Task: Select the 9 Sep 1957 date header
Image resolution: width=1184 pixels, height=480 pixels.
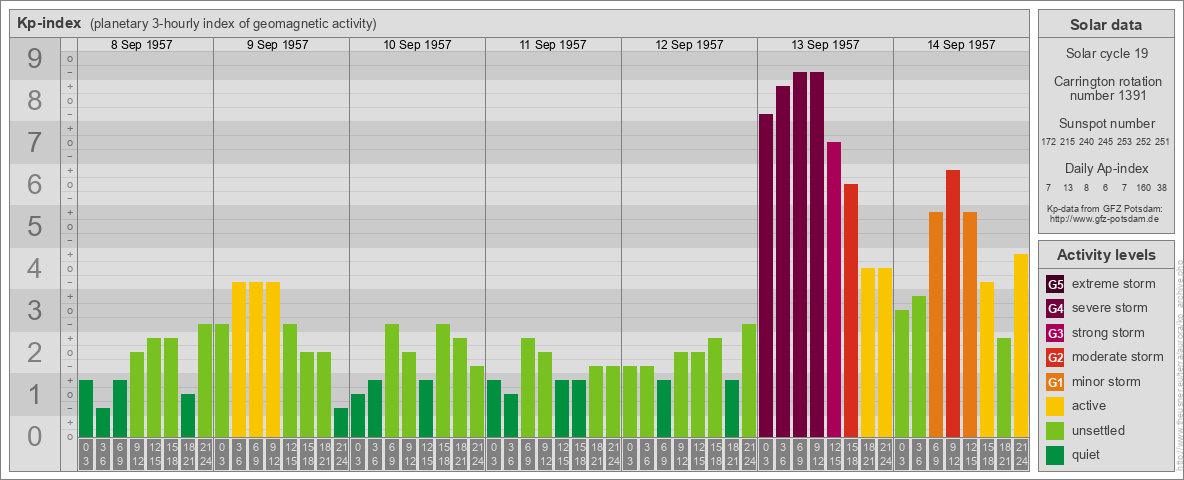Action: click(x=277, y=45)
